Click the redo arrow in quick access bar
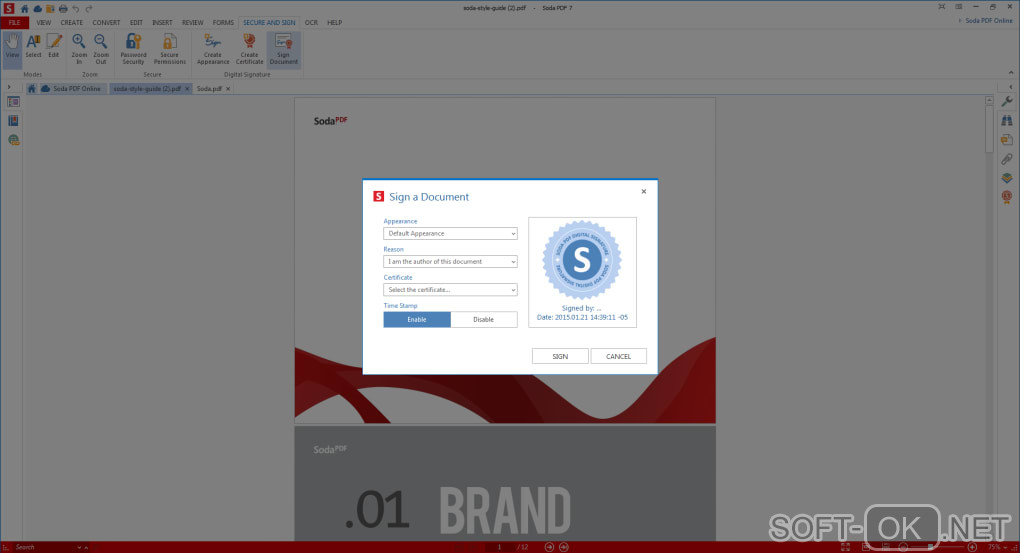Screen dimensions: 1020x553 [88, 8]
